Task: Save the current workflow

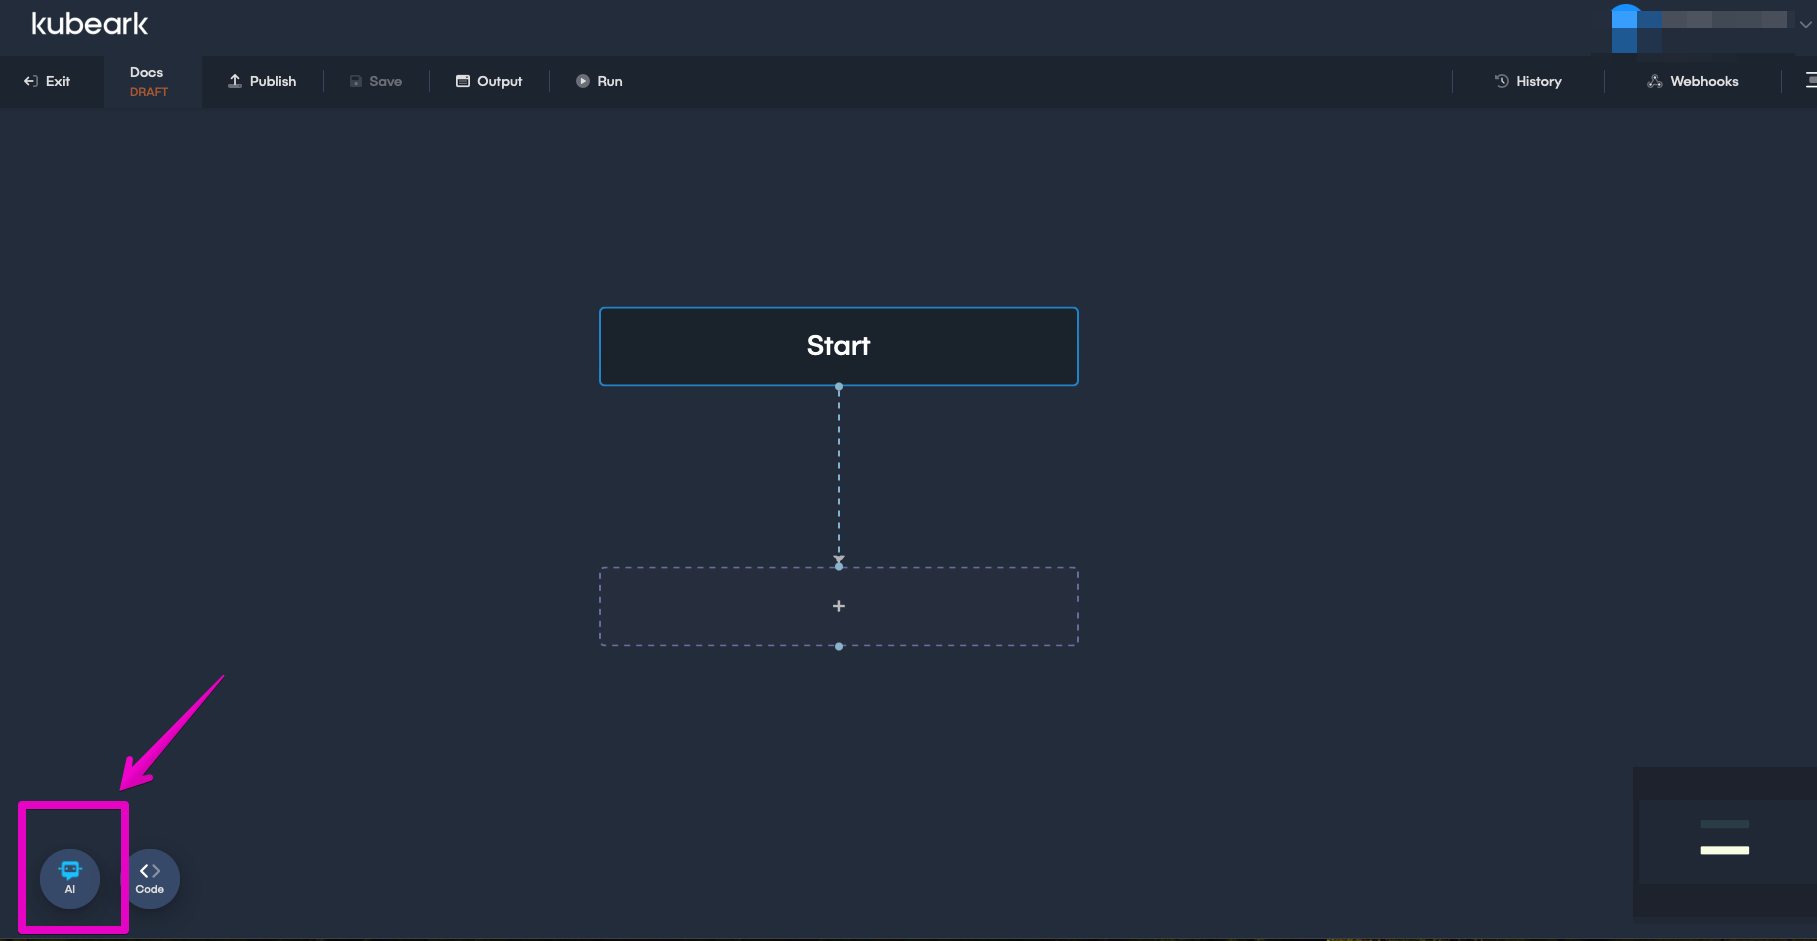Action: pos(376,81)
